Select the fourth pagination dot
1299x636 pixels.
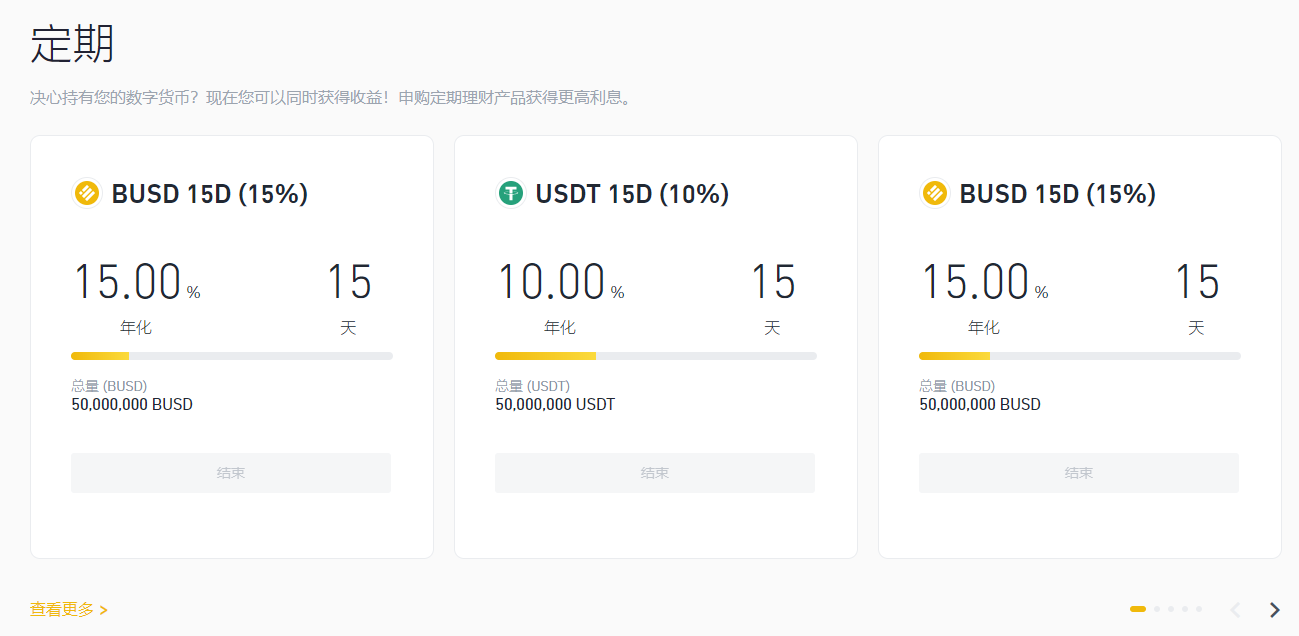pyautogui.click(x=1184, y=607)
